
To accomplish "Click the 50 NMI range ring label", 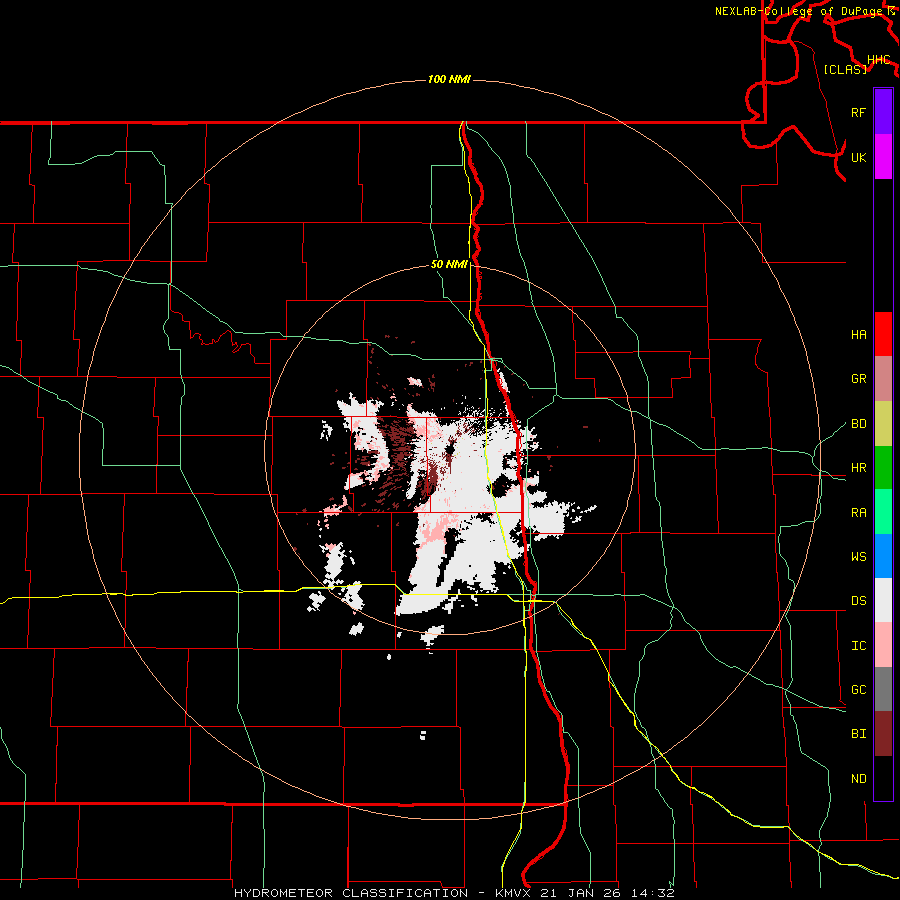I will click(449, 265).
